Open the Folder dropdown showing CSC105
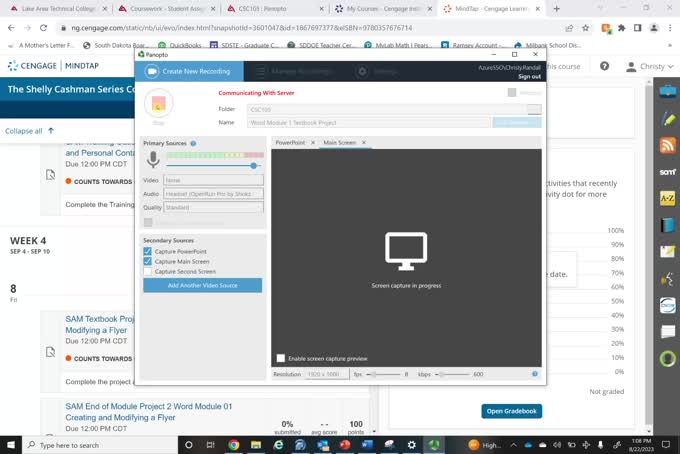The width and height of the screenshot is (680, 454). tap(394, 109)
